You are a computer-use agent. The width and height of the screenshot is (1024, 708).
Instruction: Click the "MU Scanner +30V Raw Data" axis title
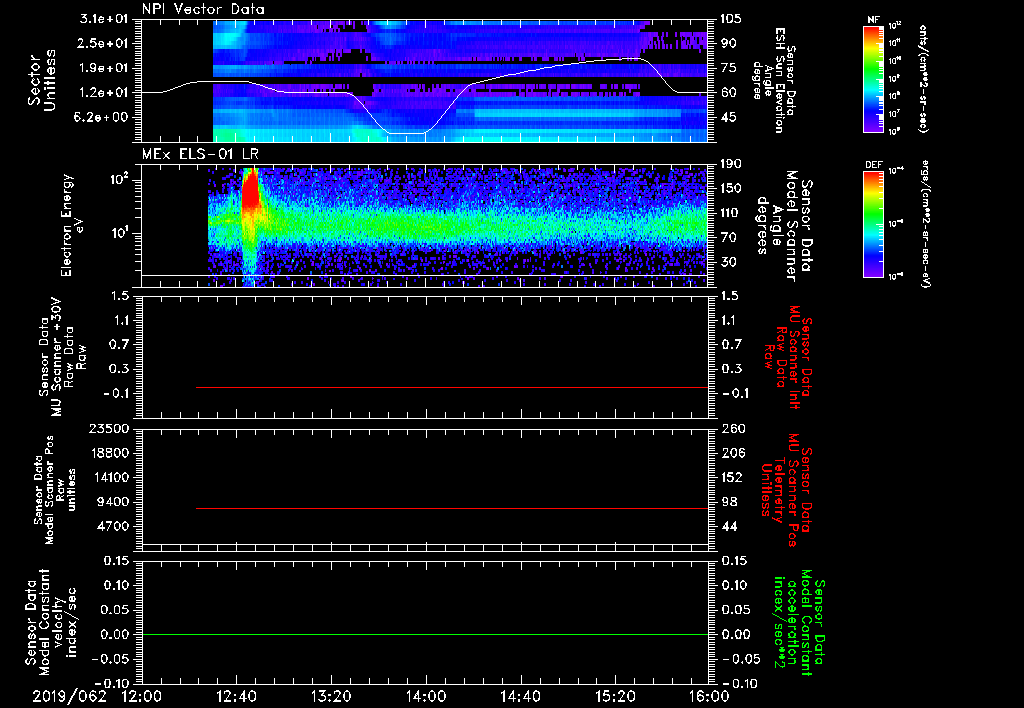click(62, 357)
